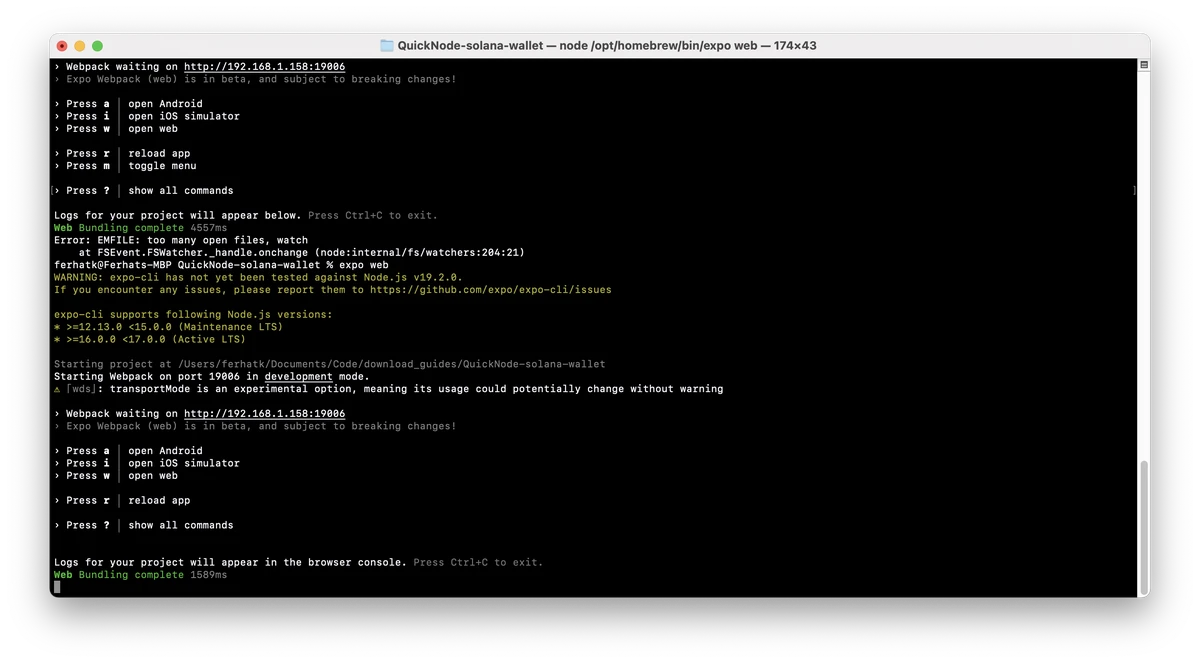Minimize the terminal using yellow button

click(80, 46)
